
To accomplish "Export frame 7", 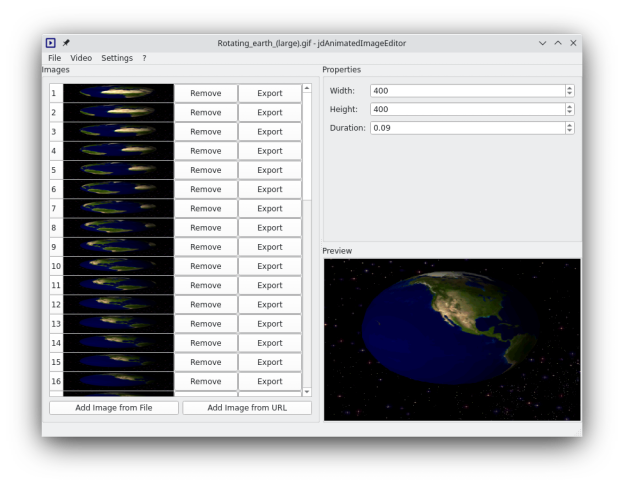I will (270, 209).
